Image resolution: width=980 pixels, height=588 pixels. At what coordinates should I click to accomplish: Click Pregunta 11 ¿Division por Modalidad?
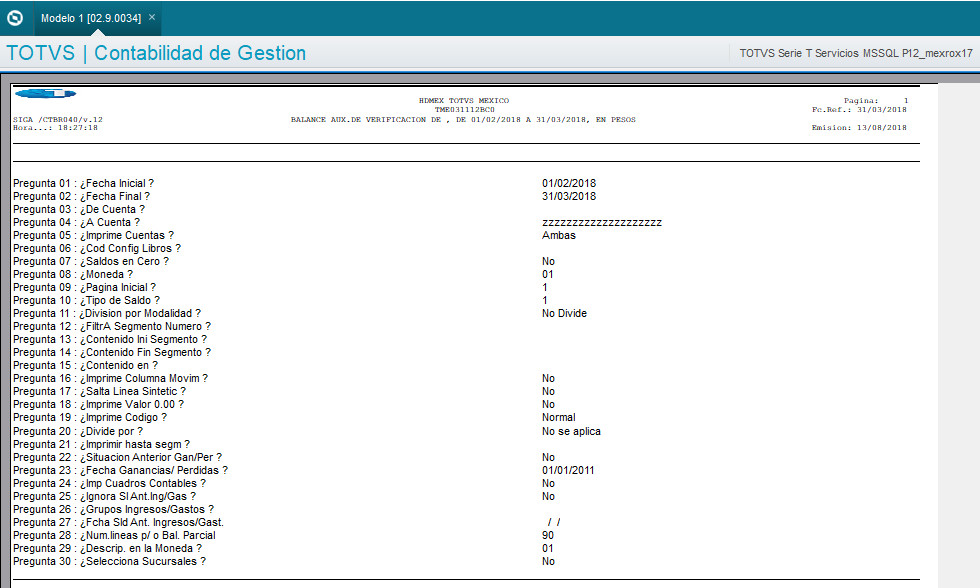pyautogui.click(x=108, y=314)
